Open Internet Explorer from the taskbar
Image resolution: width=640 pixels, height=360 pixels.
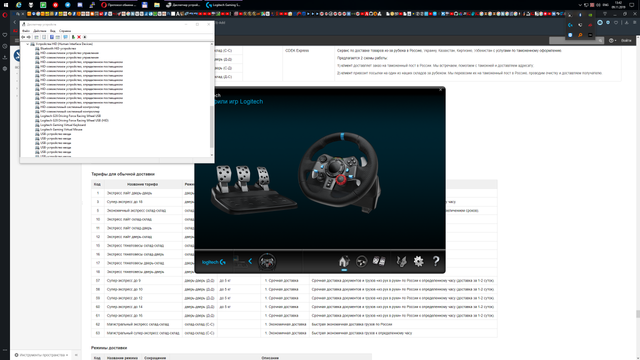(x=18, y=5)
